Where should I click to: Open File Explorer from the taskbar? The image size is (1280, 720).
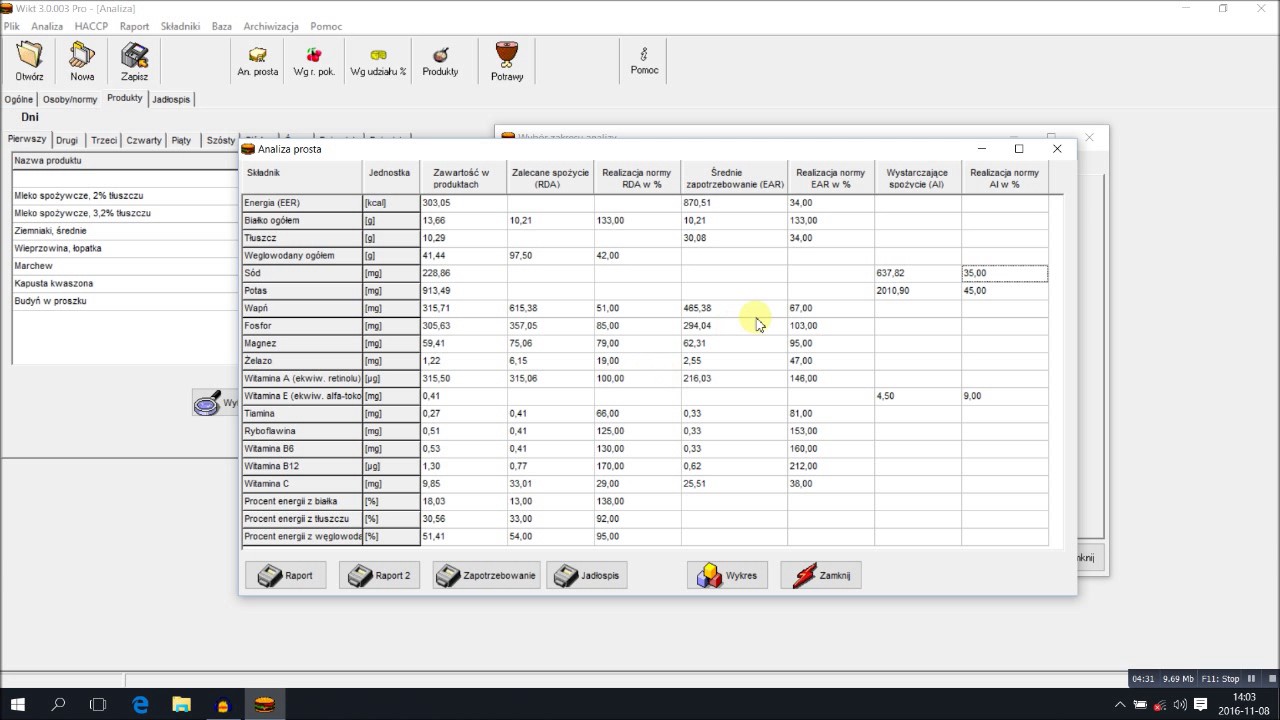(182, 704)
